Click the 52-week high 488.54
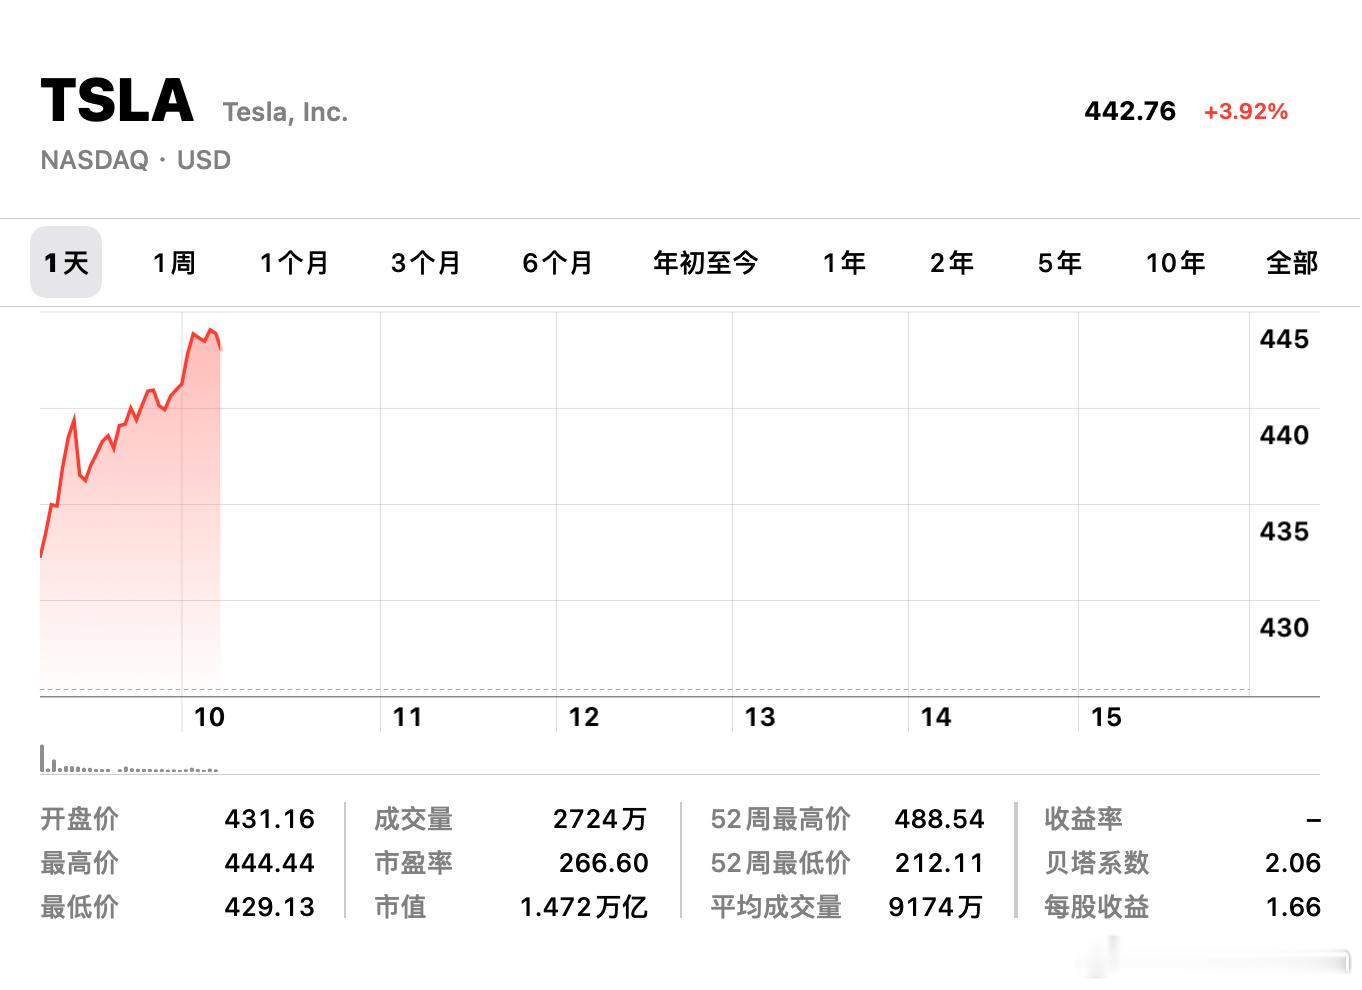 (939, 819)
